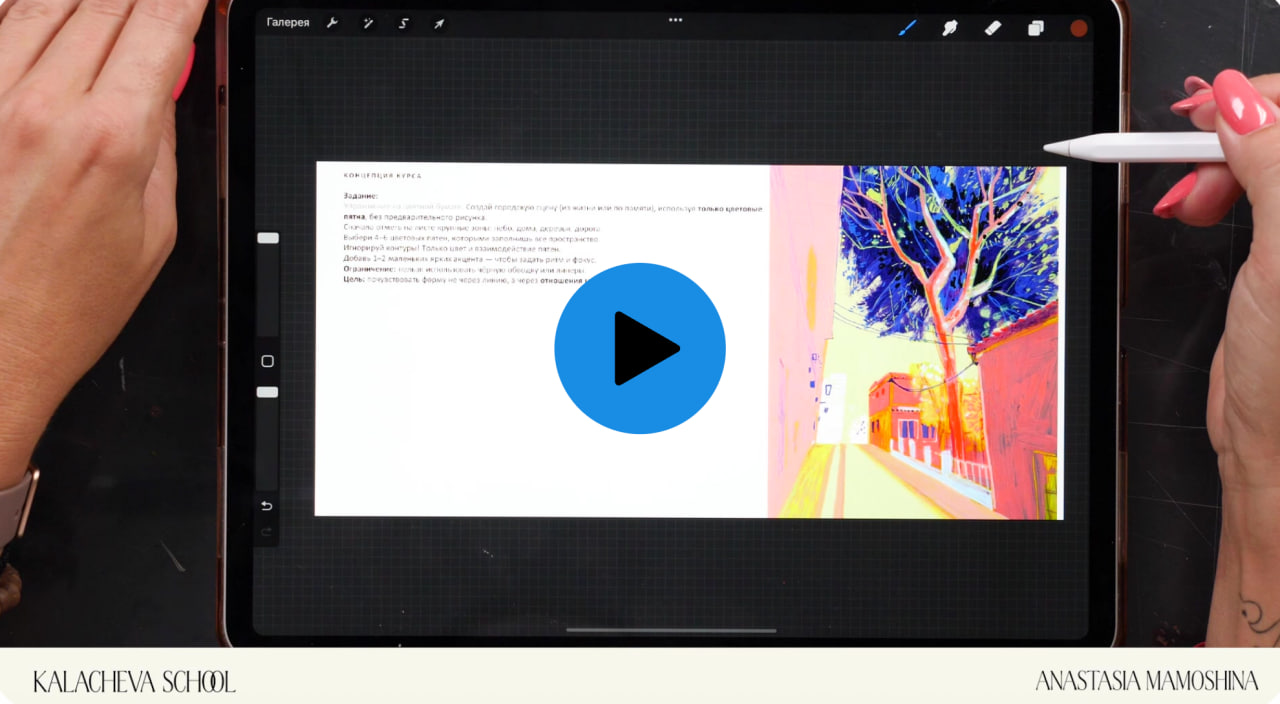Click the brush opacity slider handle
Image resolution: width=1280 pixels, height=704 pixels.
coord(268,392)
